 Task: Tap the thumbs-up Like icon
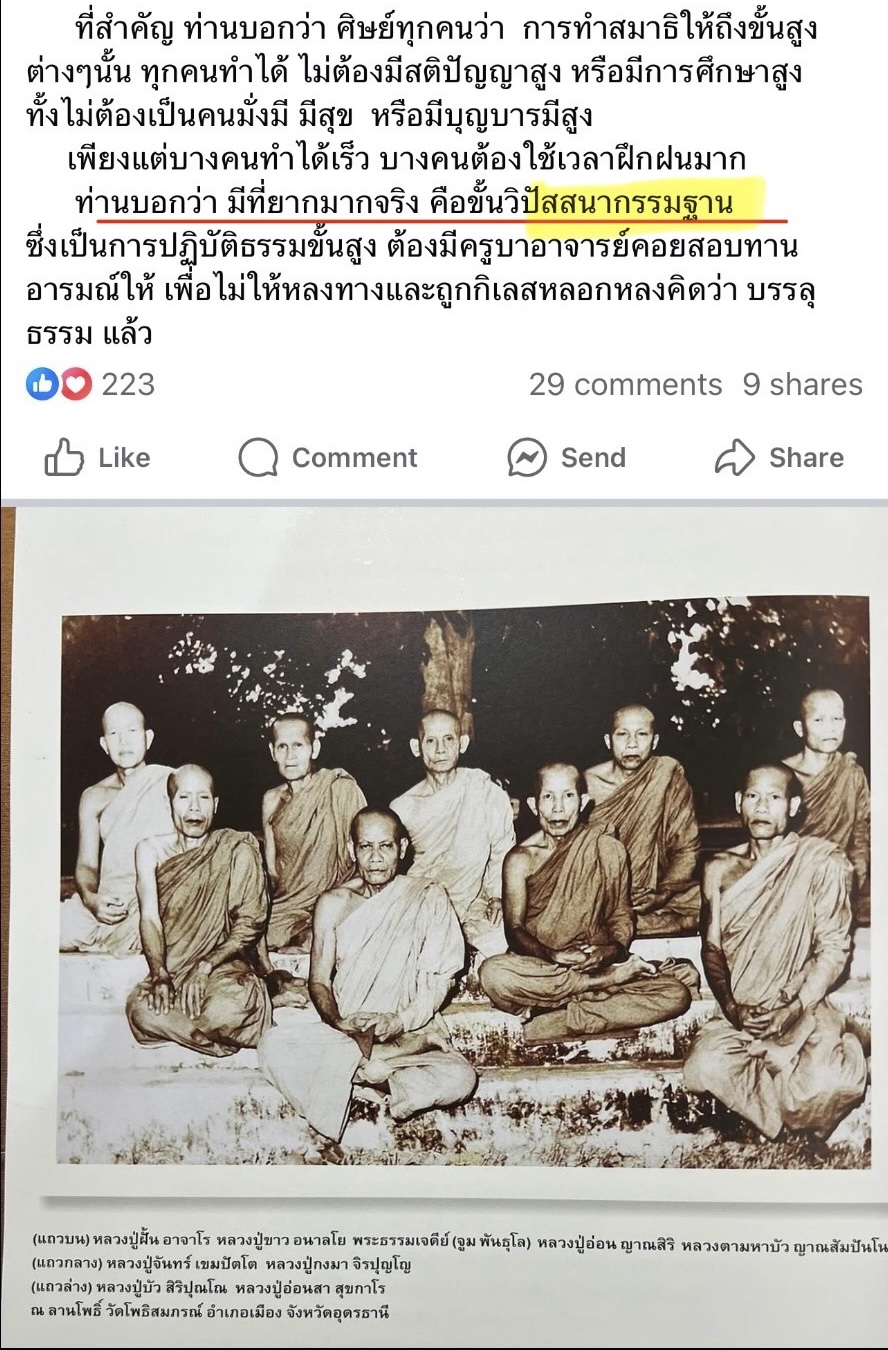65,457
